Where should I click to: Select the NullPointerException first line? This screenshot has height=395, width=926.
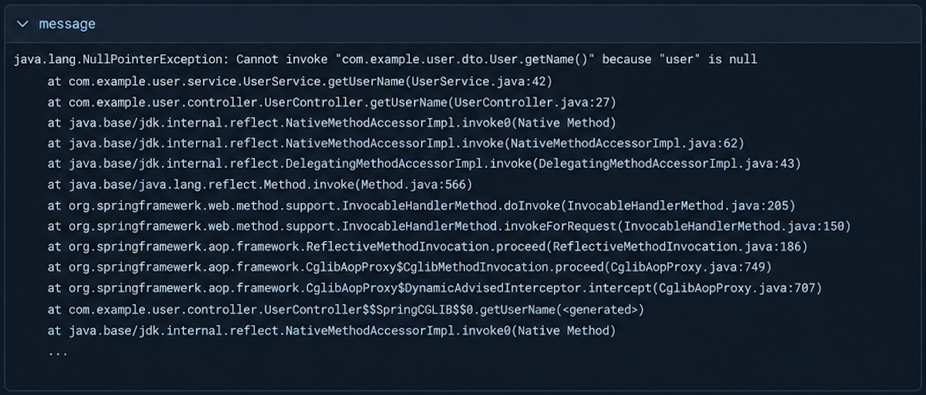(x=386, y=60)
